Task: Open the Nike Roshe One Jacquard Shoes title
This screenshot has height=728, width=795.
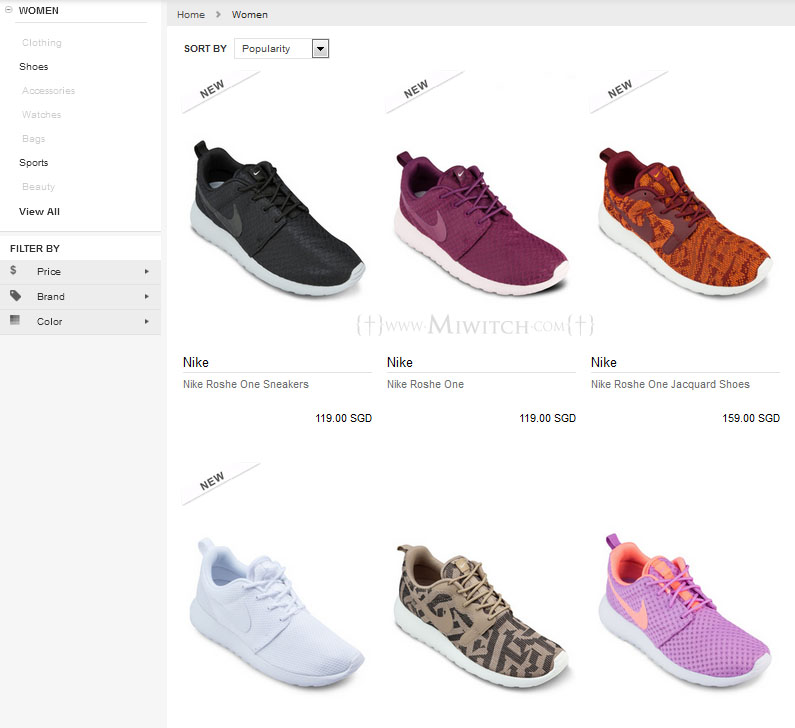Action: [670, 384]
